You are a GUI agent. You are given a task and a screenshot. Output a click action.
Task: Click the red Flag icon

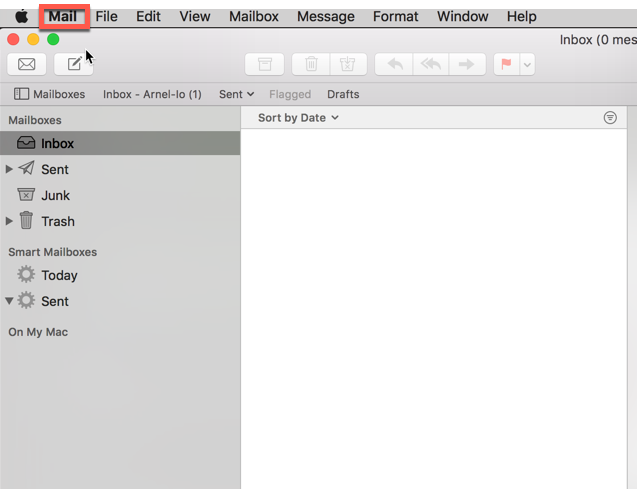pos(506,64)
